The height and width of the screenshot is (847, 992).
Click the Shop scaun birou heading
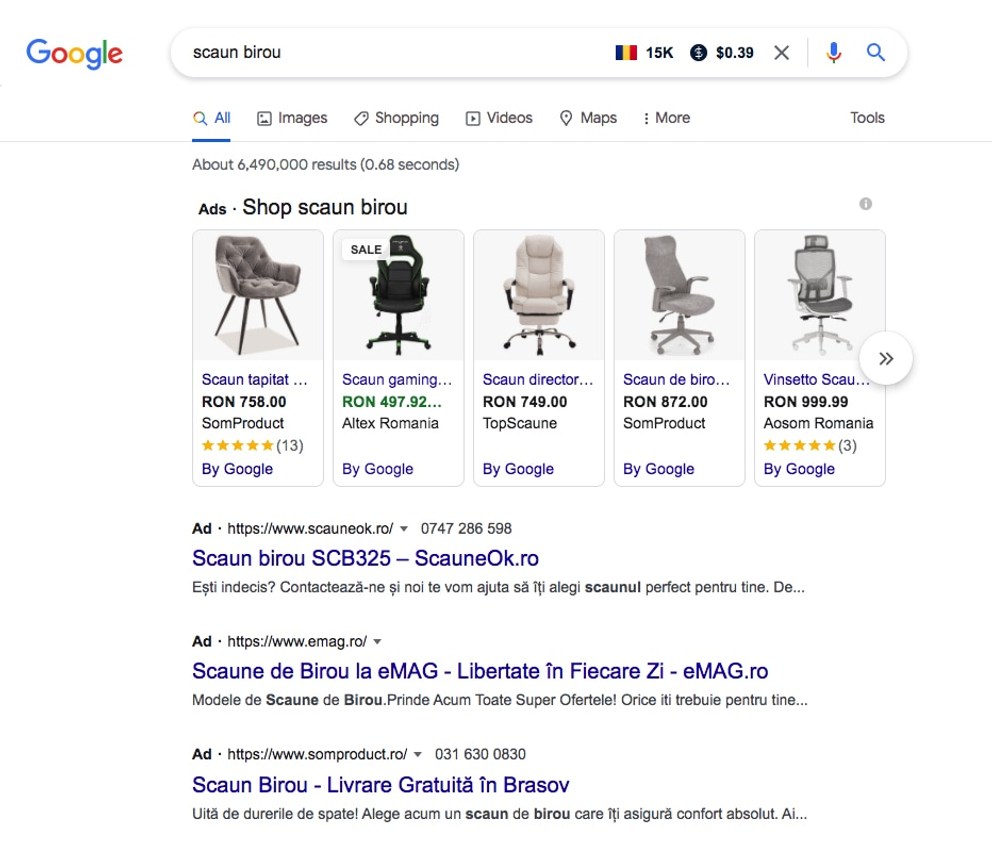point(325,207)
